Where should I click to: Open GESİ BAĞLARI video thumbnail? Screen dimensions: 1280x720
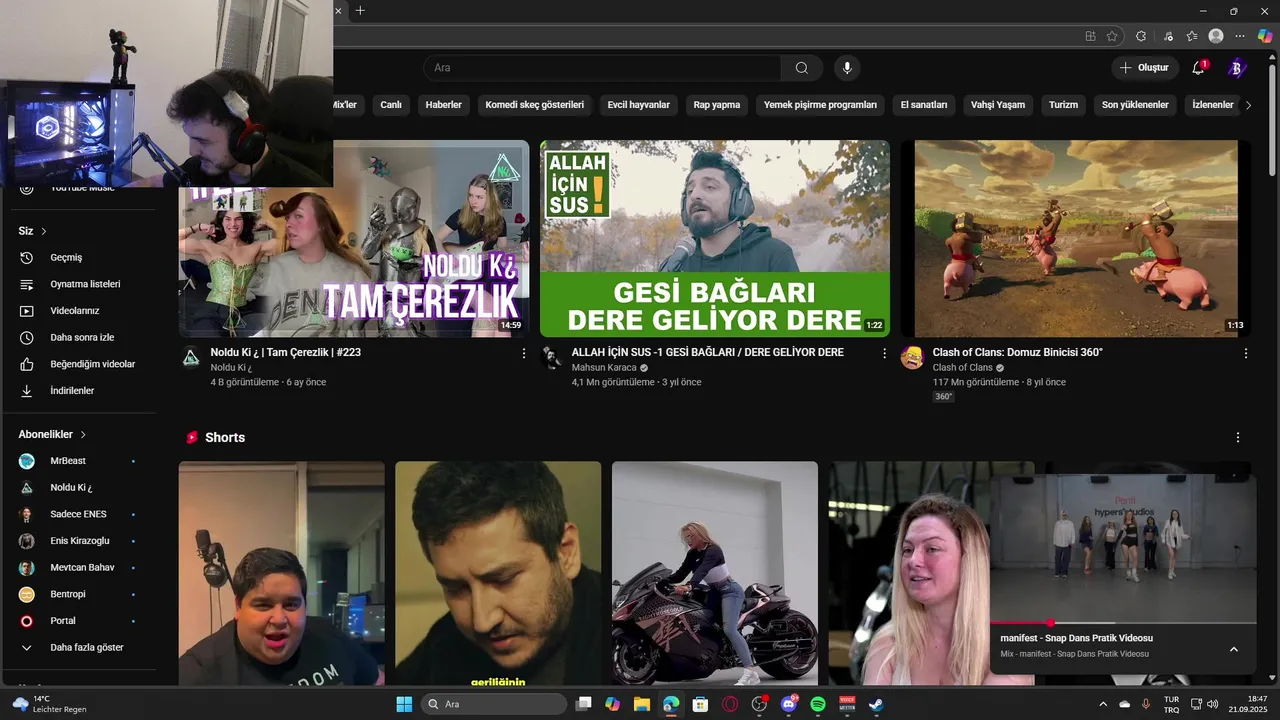[x=715, y=238]
